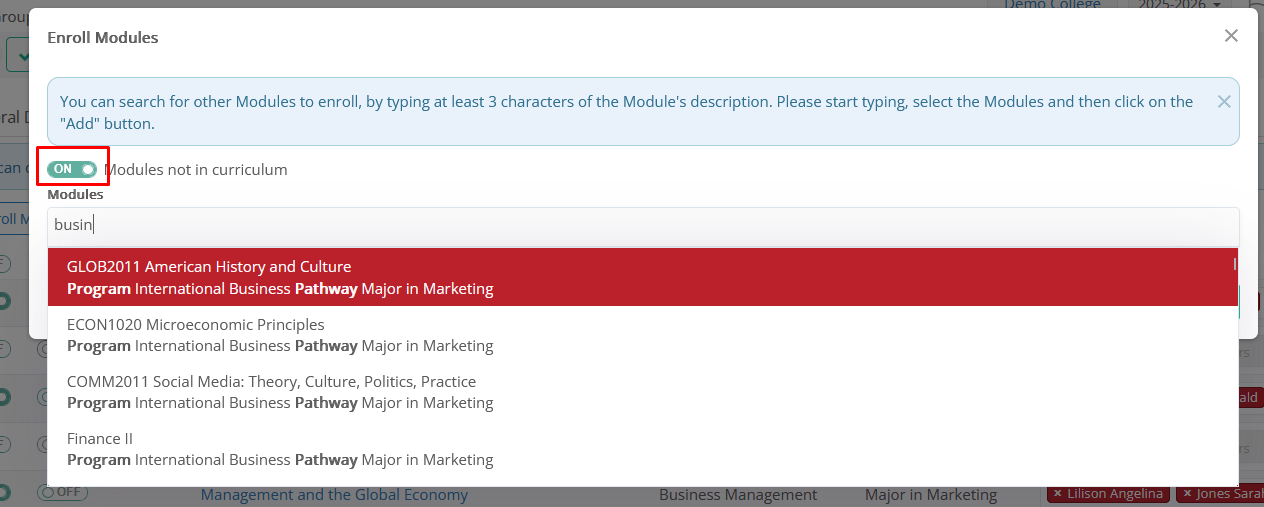The width and height of the screenshot is (1264, 507).
Task: Turn off Modules not in curriculum toggle
Action: pos(72,169)
